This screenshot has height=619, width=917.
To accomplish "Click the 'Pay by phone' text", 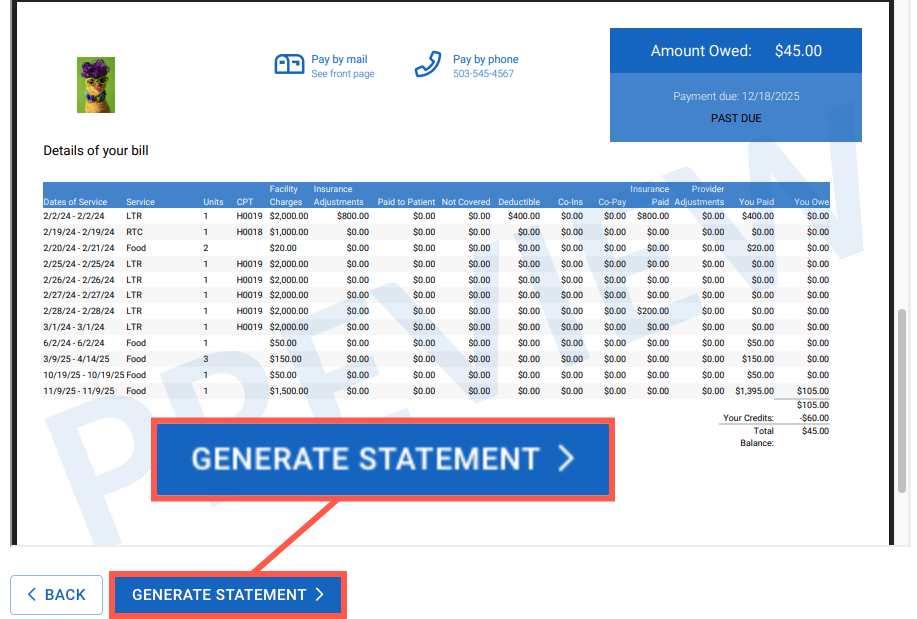I will coord(485,60).
